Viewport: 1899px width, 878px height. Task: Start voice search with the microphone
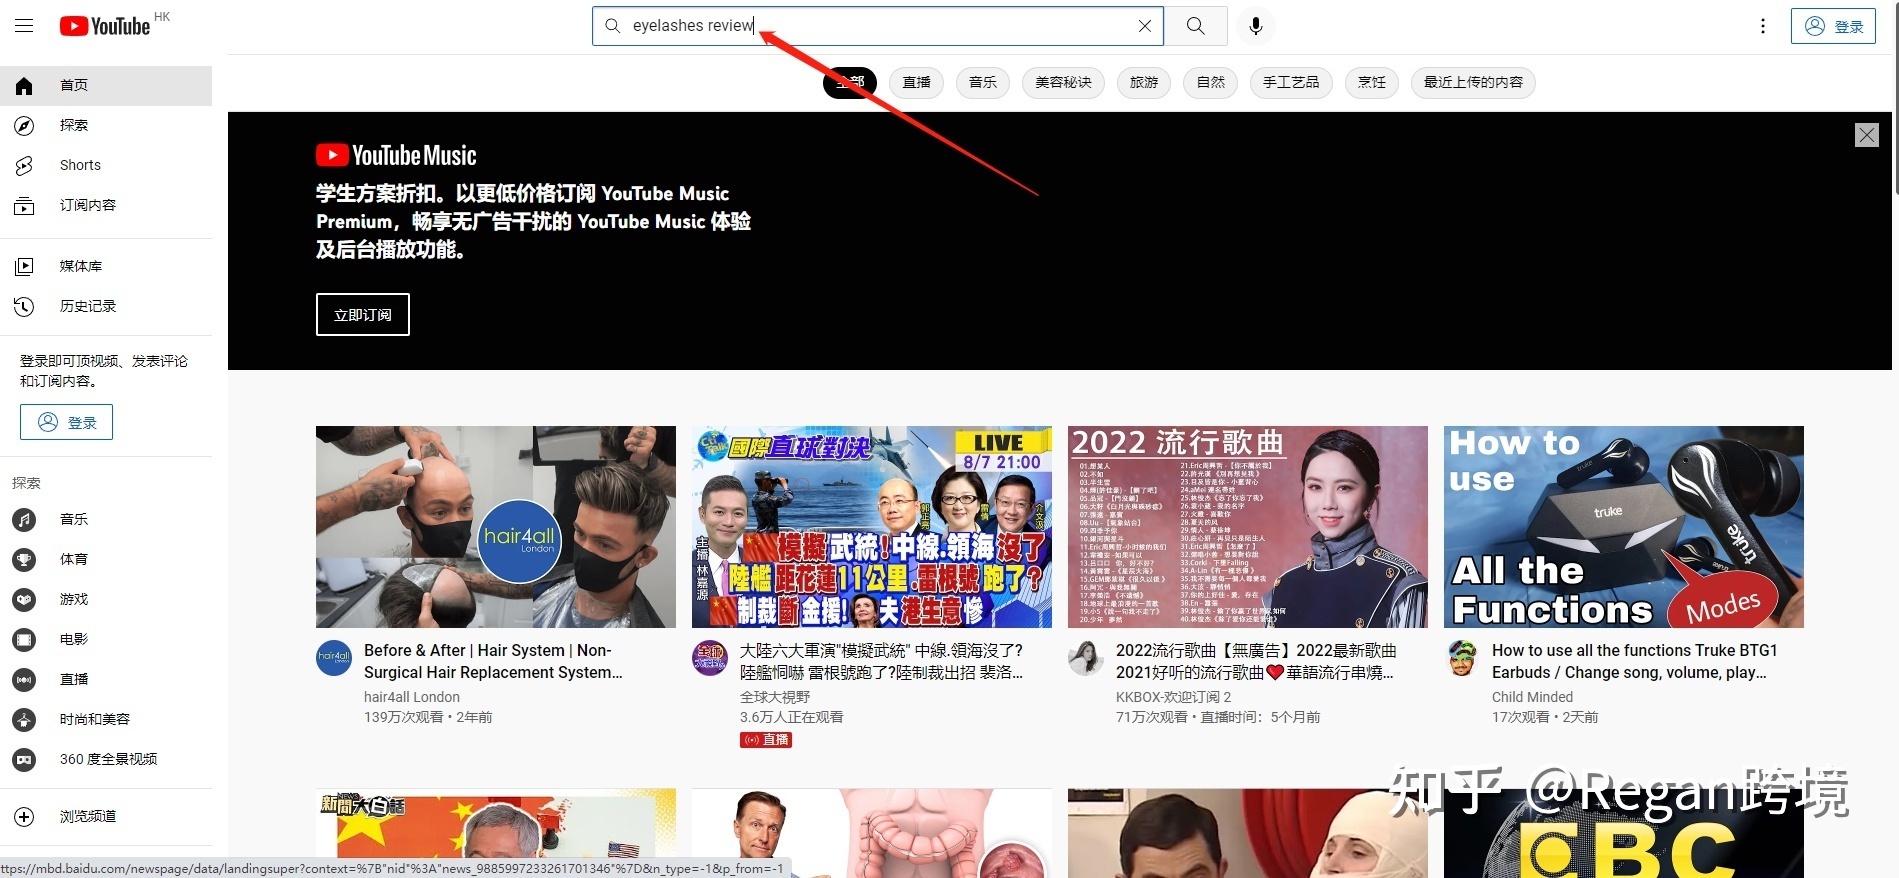click(x=1256, y=26)
